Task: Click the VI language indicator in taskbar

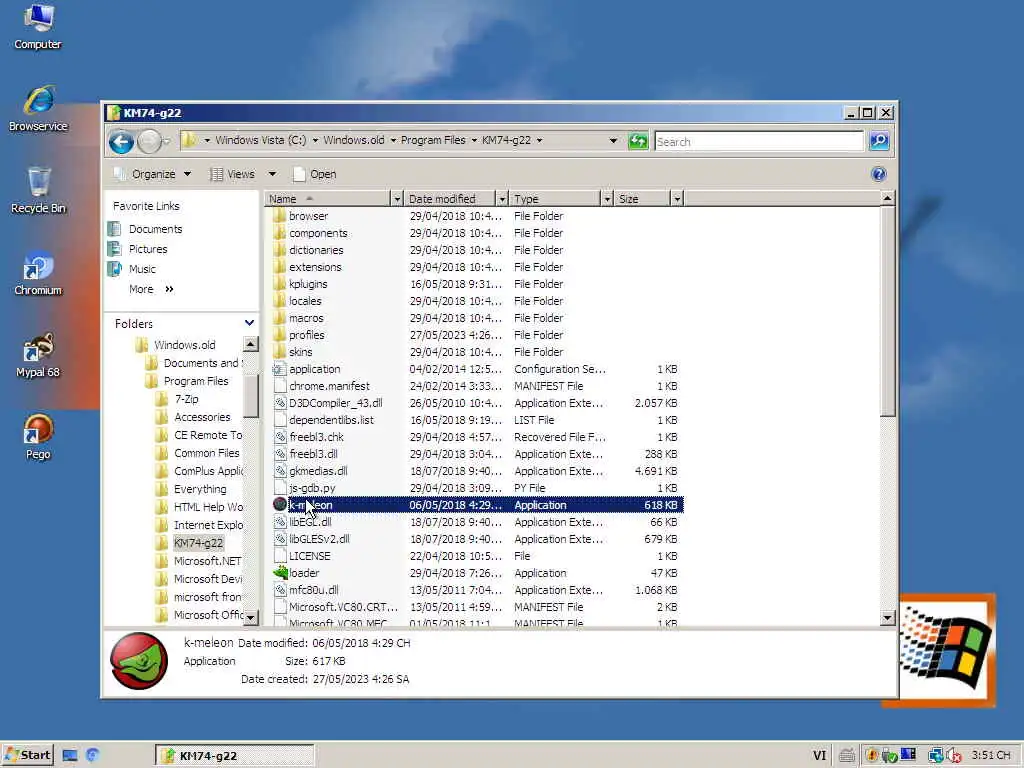Action: (x=820, y=756)
